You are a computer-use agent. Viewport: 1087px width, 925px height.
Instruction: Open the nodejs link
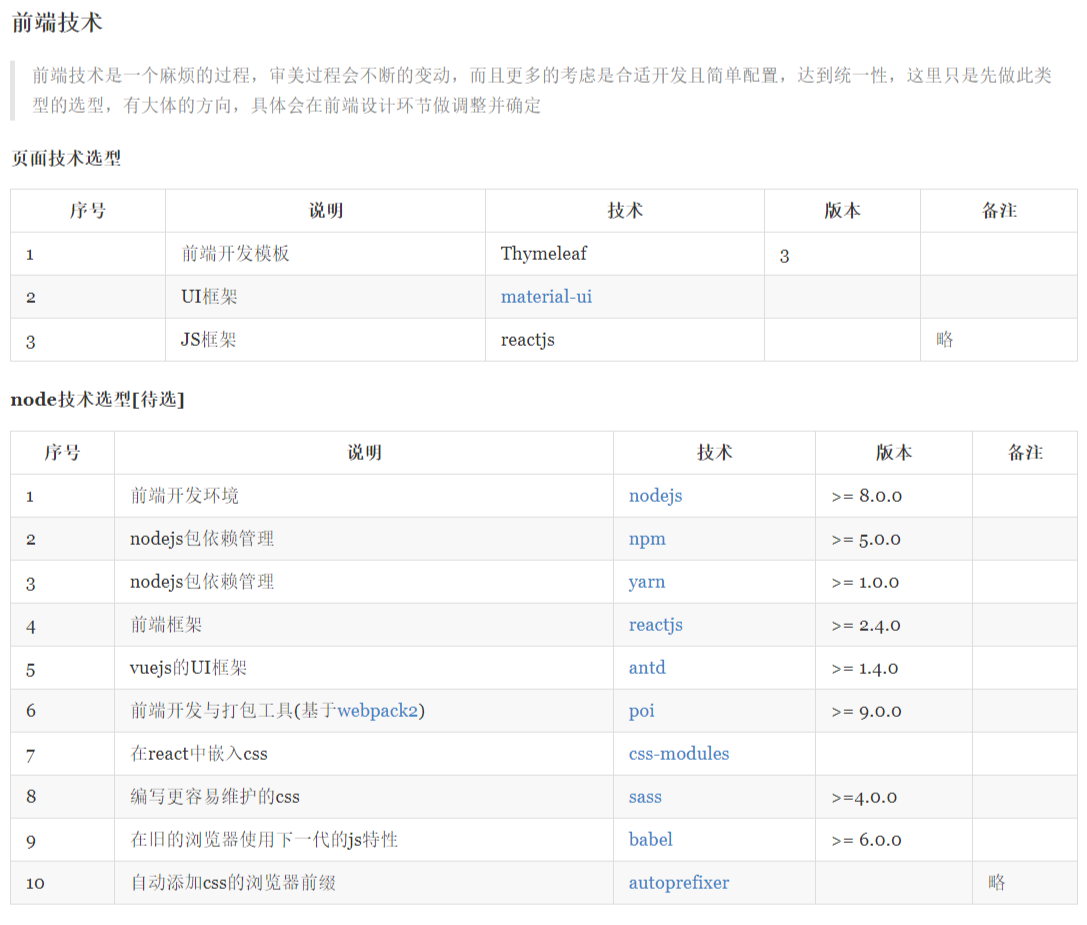[655, 496]
